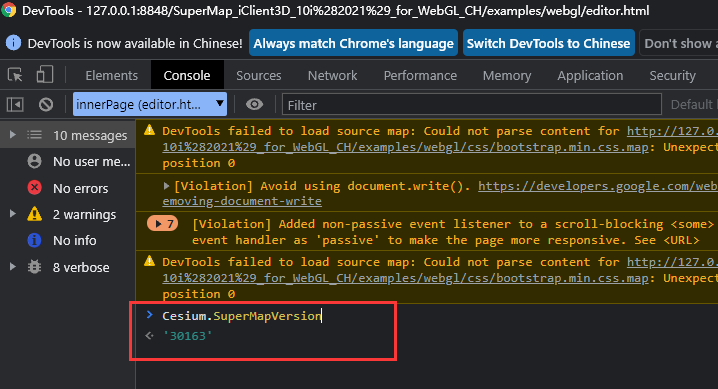Expand the document.write violation message
This screenshot has width=718, height=389.
(x=167, y=185)
